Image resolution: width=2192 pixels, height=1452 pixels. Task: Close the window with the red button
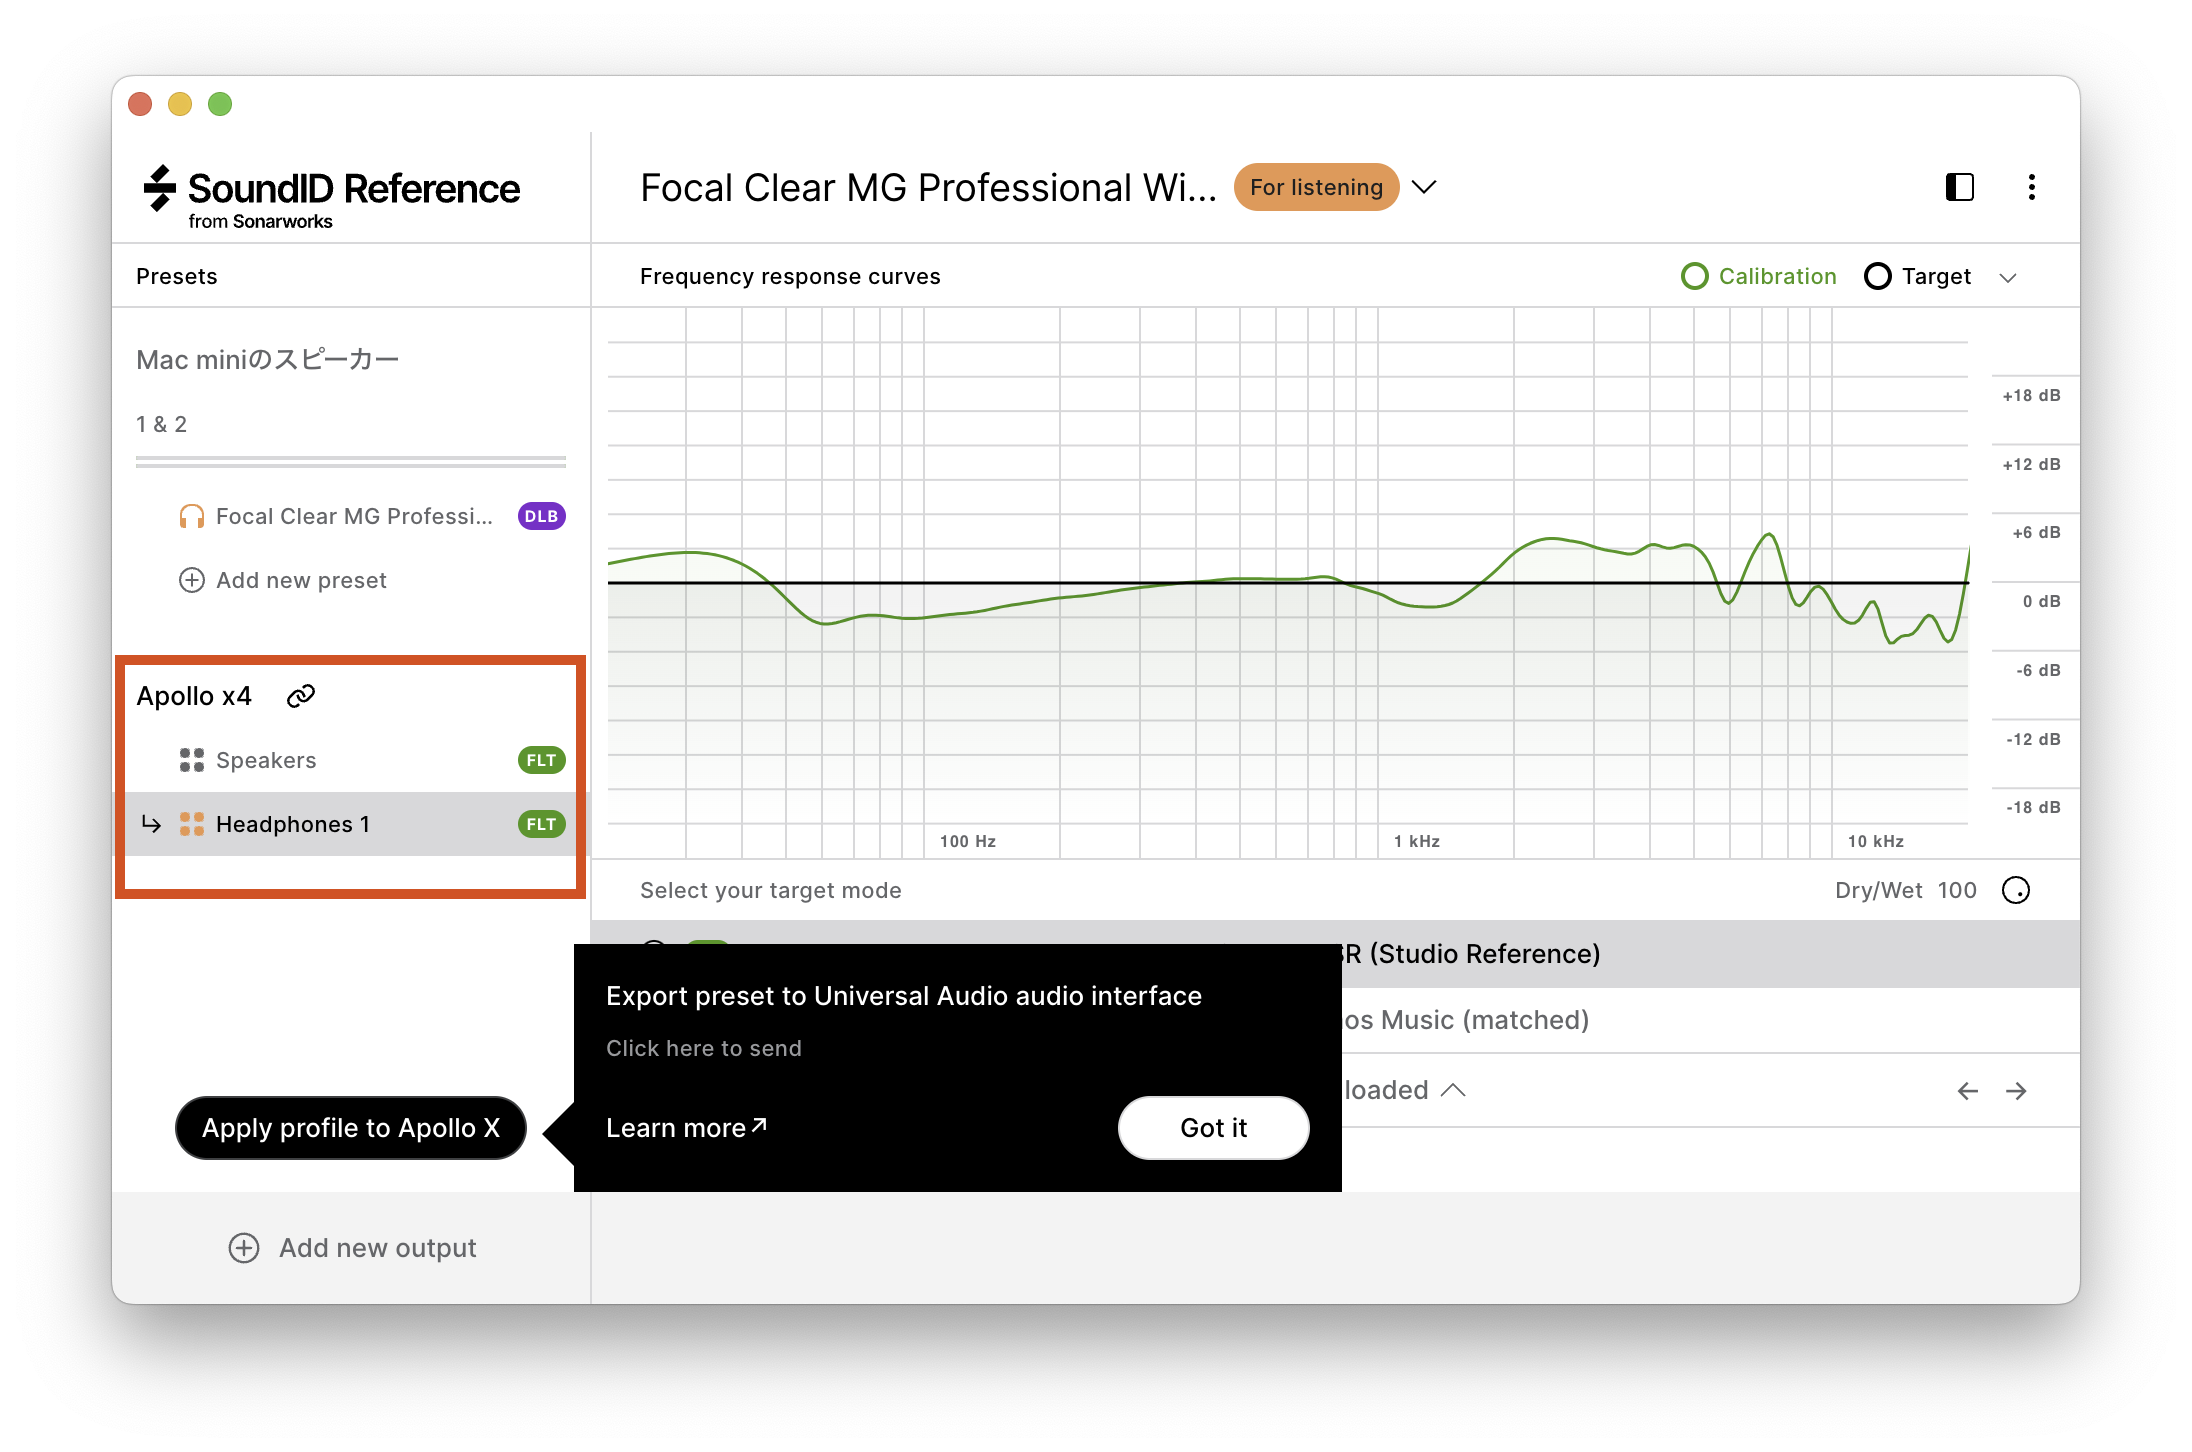[x=140, y=104]
